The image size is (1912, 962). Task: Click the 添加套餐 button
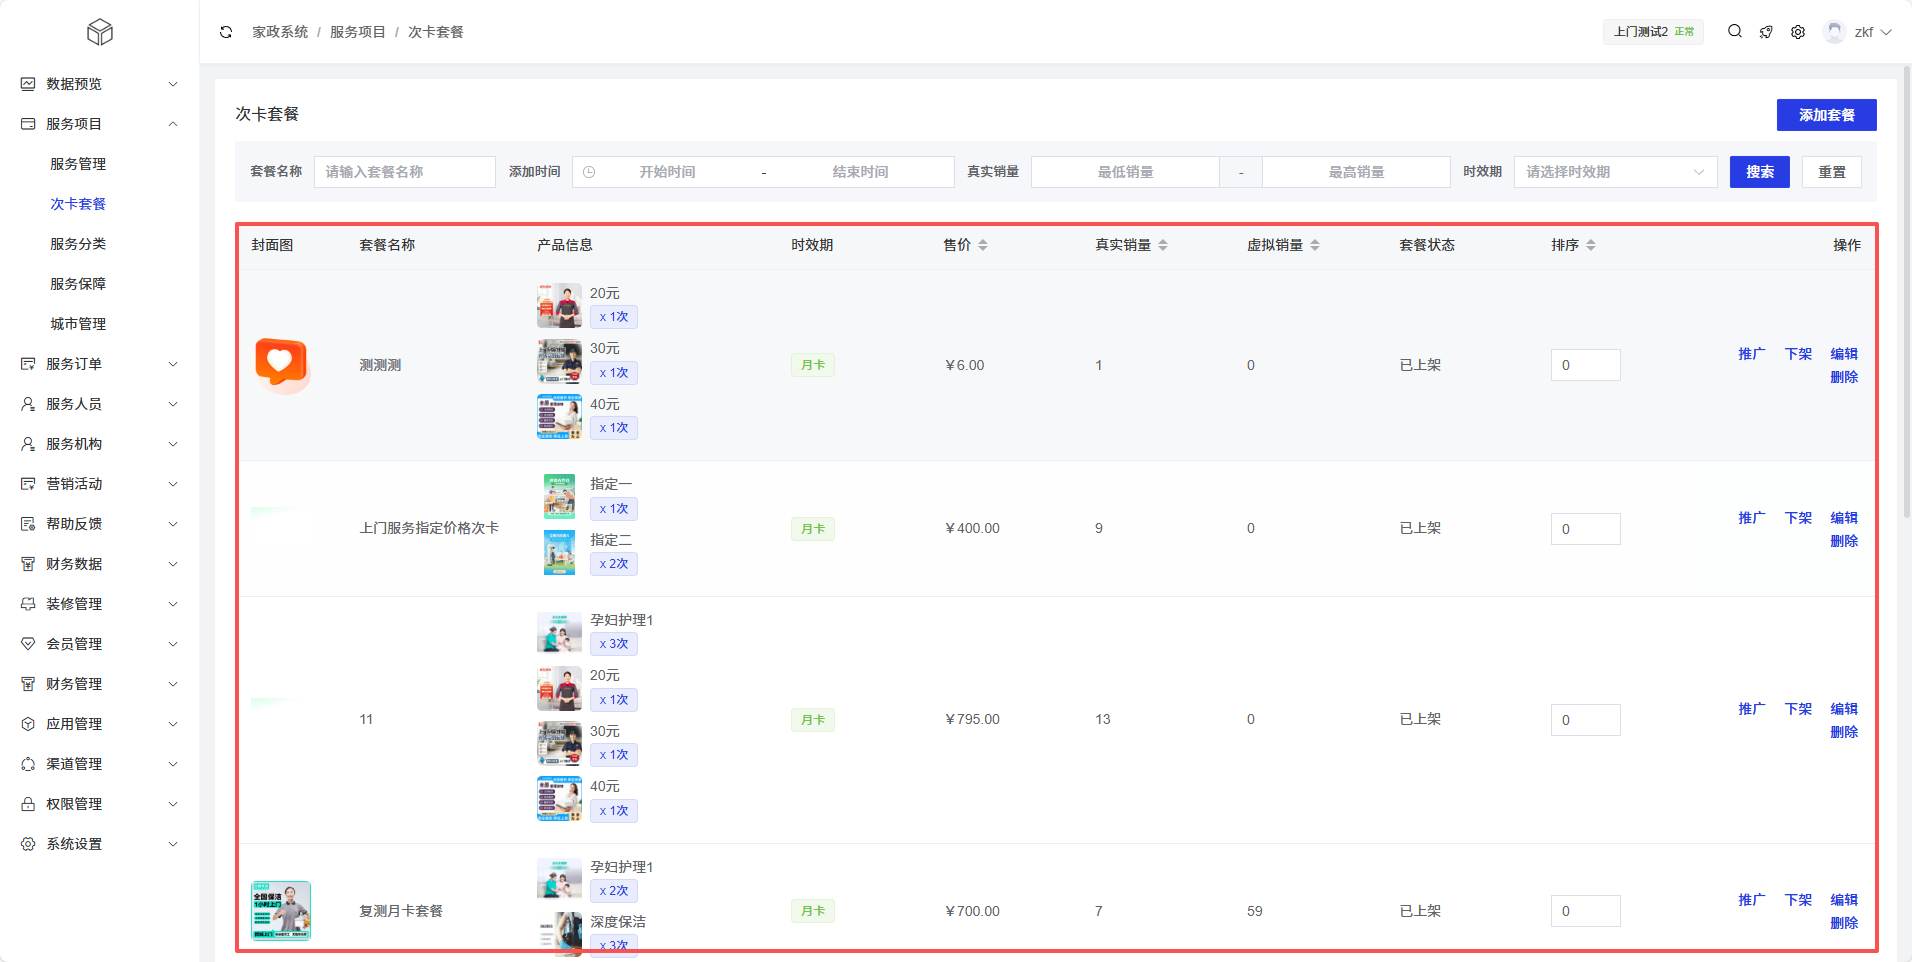coord(1826,115)
